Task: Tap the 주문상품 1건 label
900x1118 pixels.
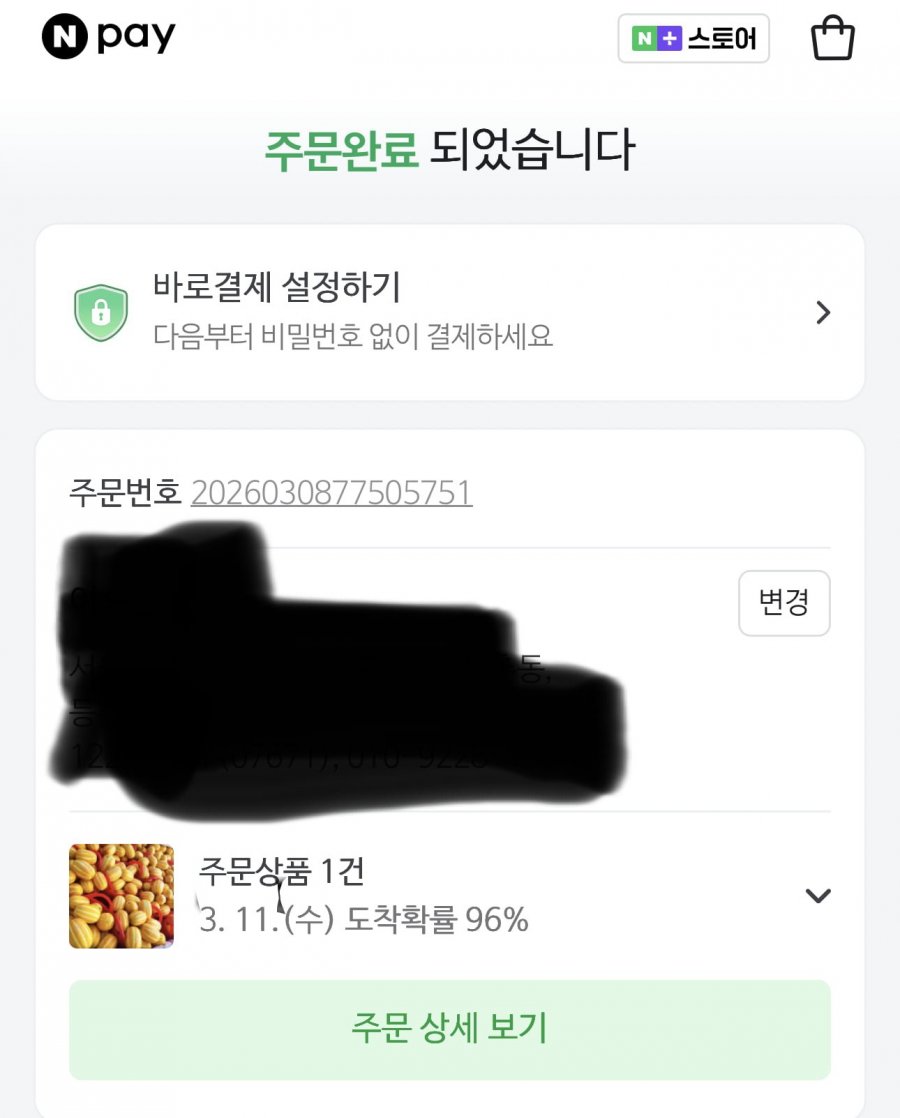Action: point(281,871)
